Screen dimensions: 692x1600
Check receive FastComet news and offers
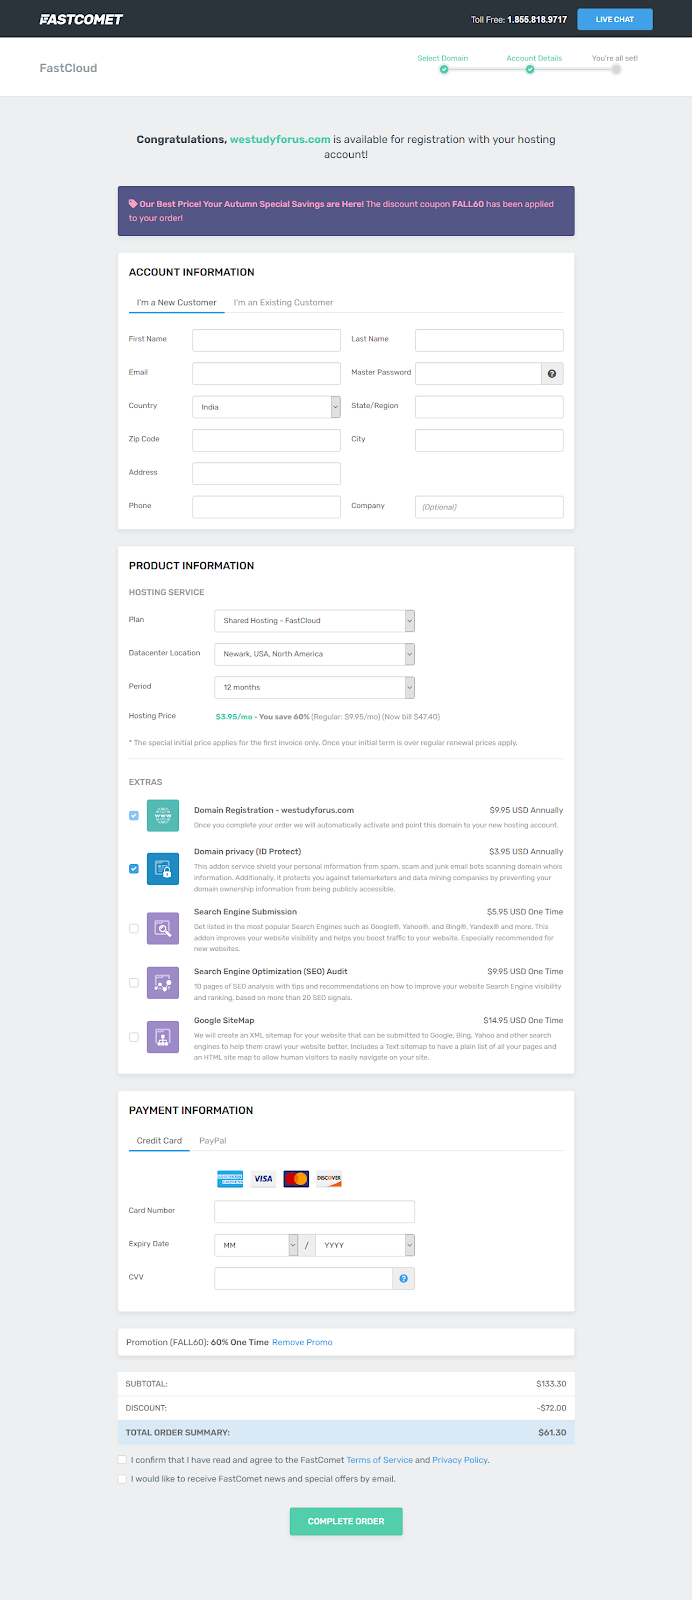pos(122,1478)
